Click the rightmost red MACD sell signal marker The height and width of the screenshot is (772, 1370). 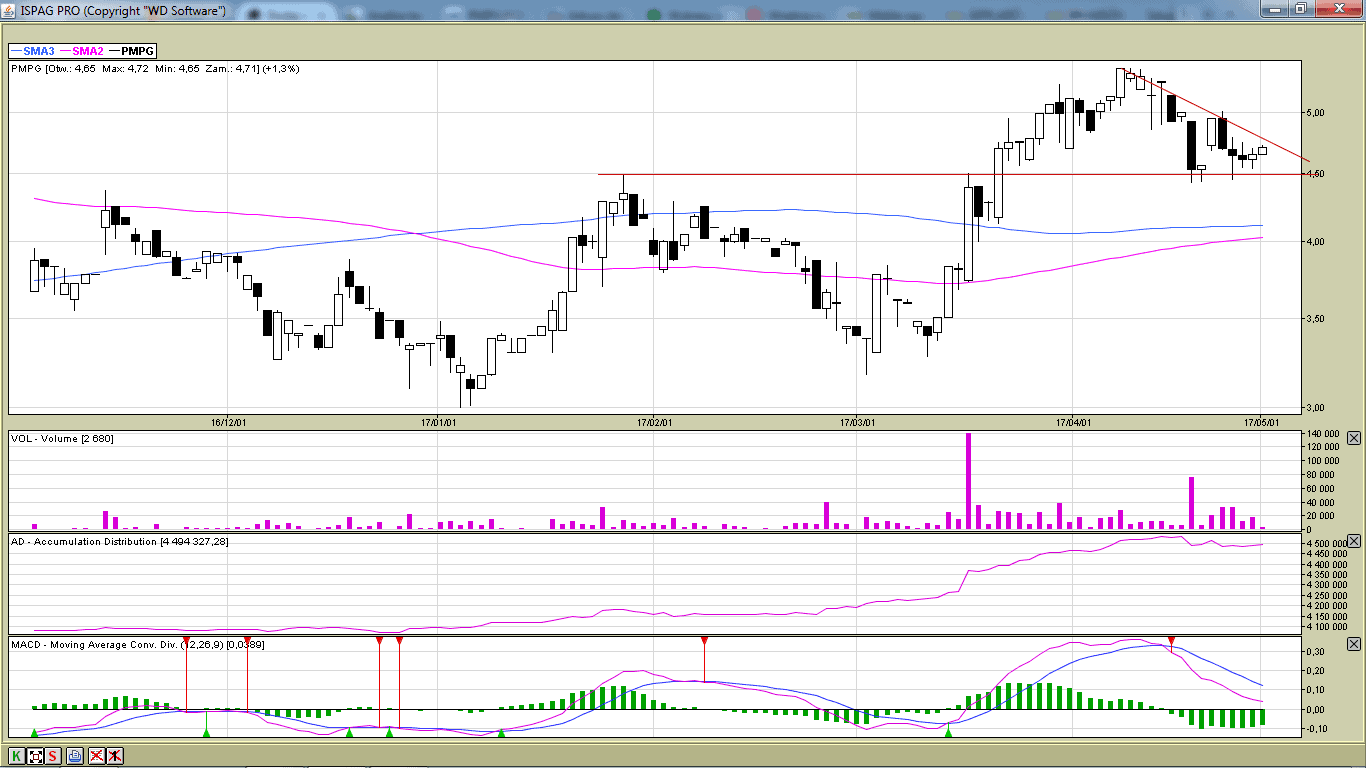(x=1172, y=640)
